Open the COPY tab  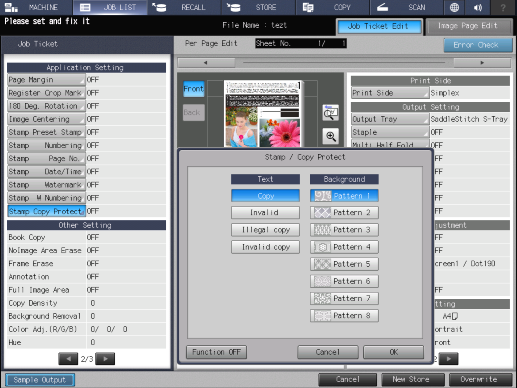[x=333, y=7]
